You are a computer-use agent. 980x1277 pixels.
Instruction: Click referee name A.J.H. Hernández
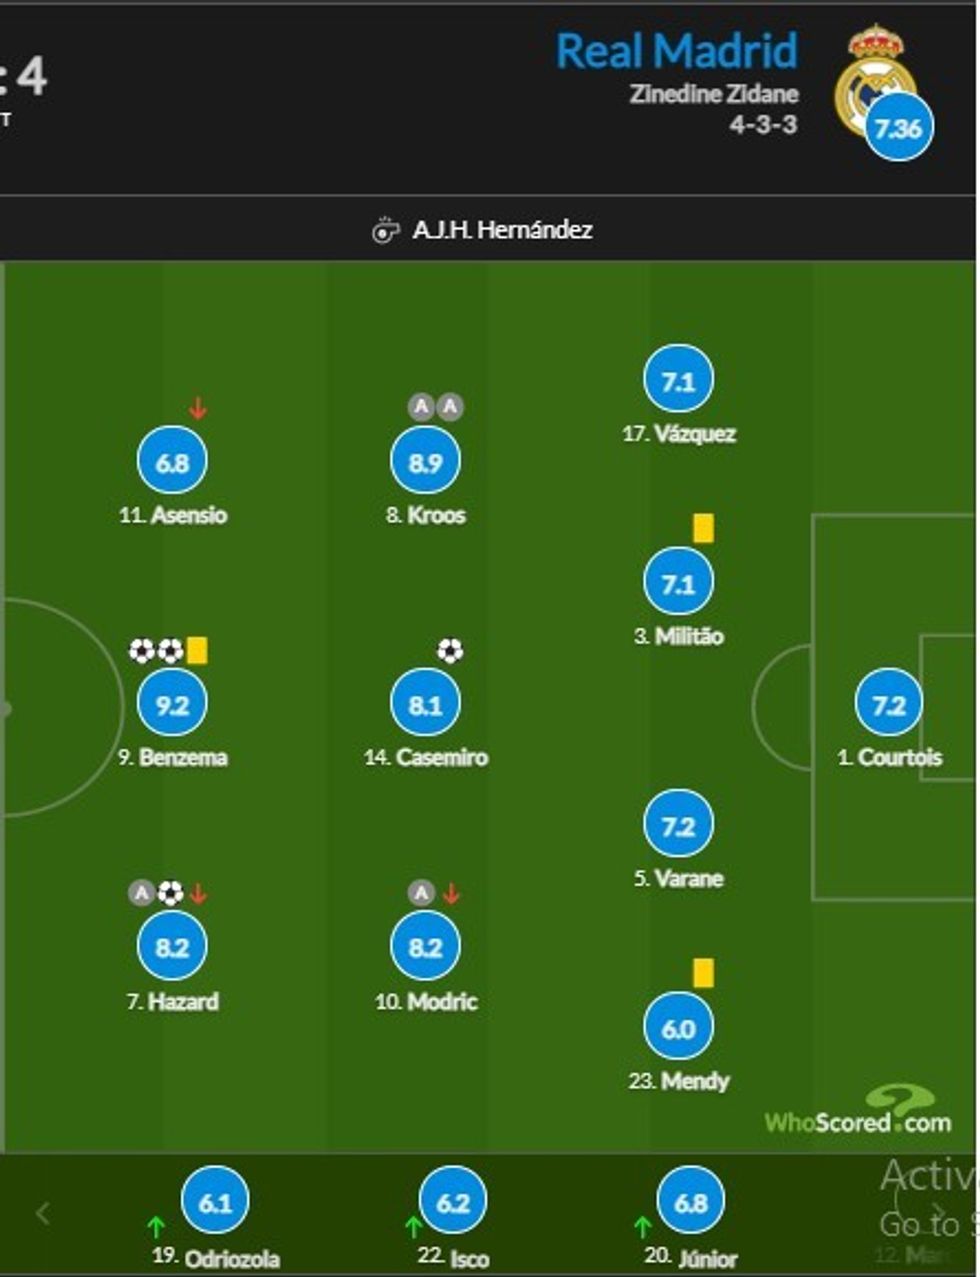tap(502, 230)
